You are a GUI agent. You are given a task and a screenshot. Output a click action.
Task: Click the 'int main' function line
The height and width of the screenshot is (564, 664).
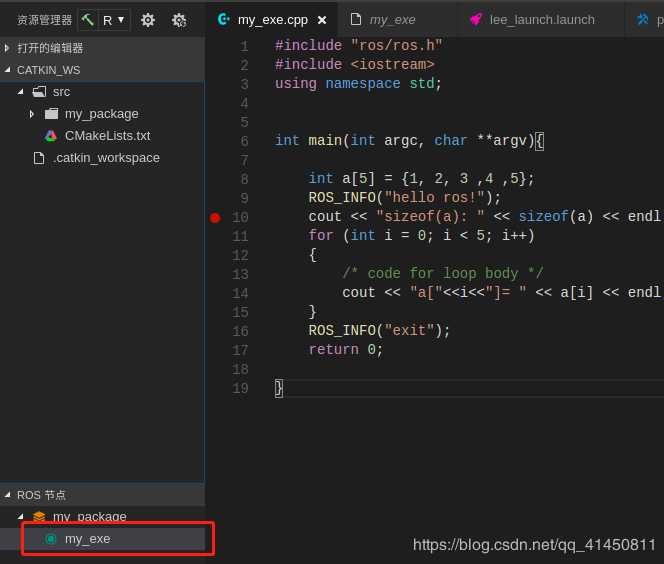(409, 141)
